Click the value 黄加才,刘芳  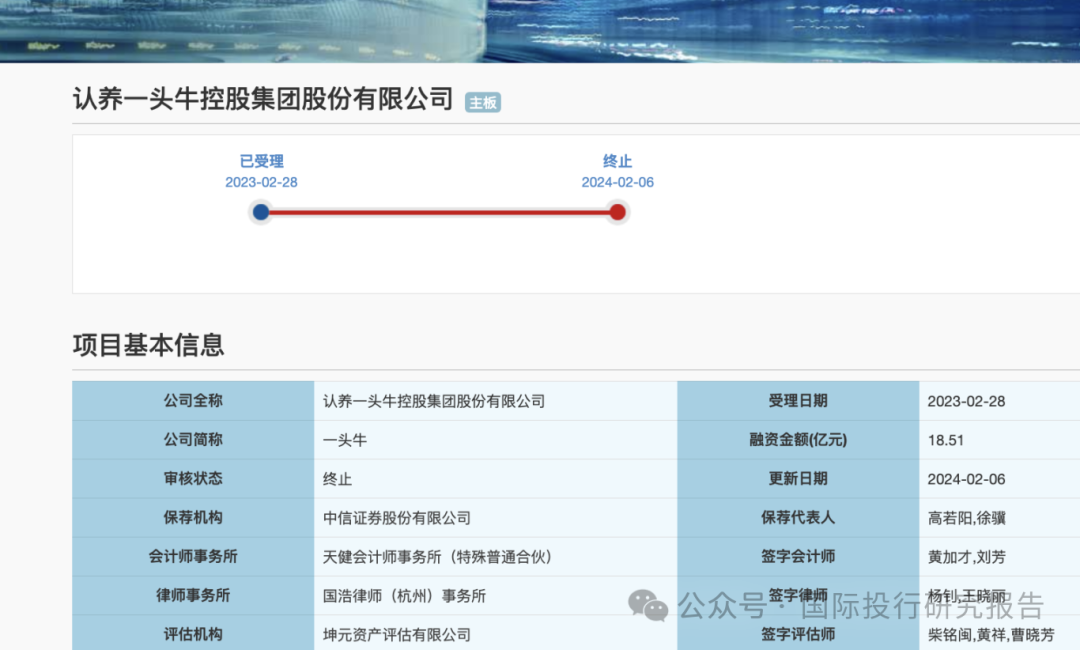point(967,557)
